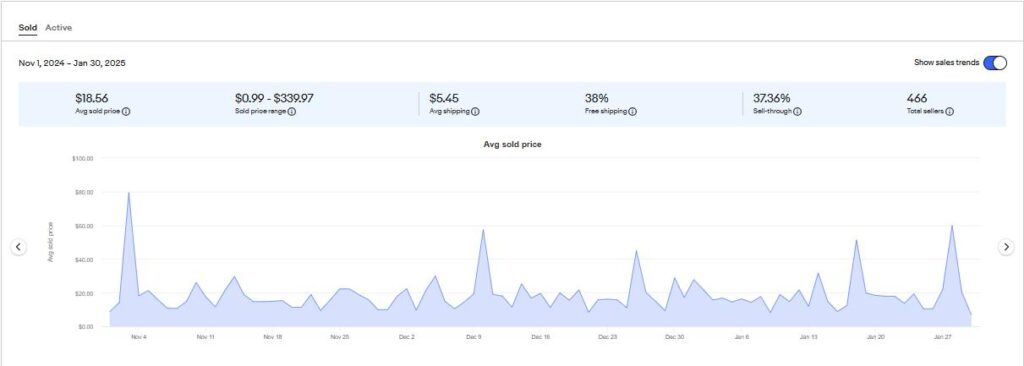Click the $100.00 y-axis label
The height and width of the screenshot is (366, 1024).
tap(83, 159)
